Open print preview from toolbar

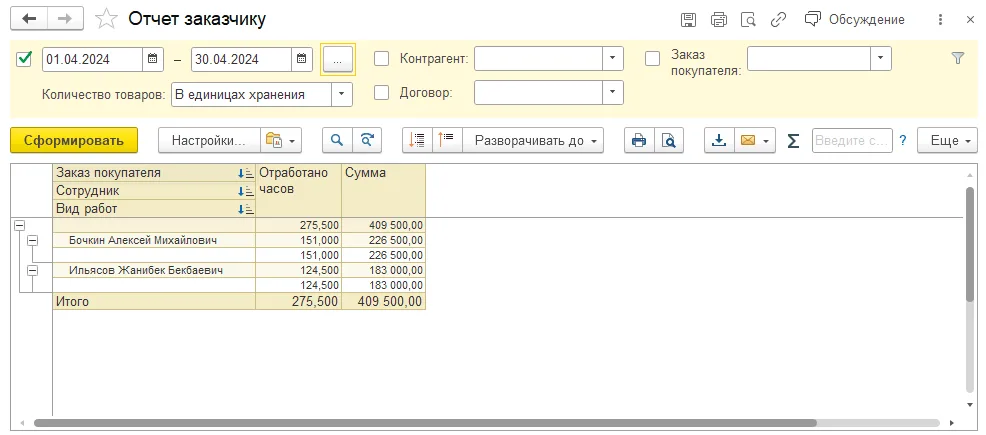[x=669, y=140]
